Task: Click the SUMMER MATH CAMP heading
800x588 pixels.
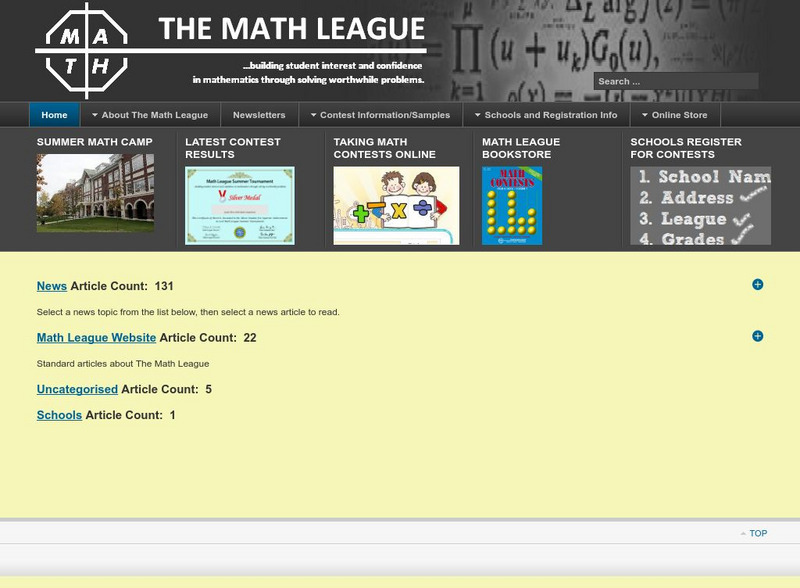Action: (x=95, y=142)
